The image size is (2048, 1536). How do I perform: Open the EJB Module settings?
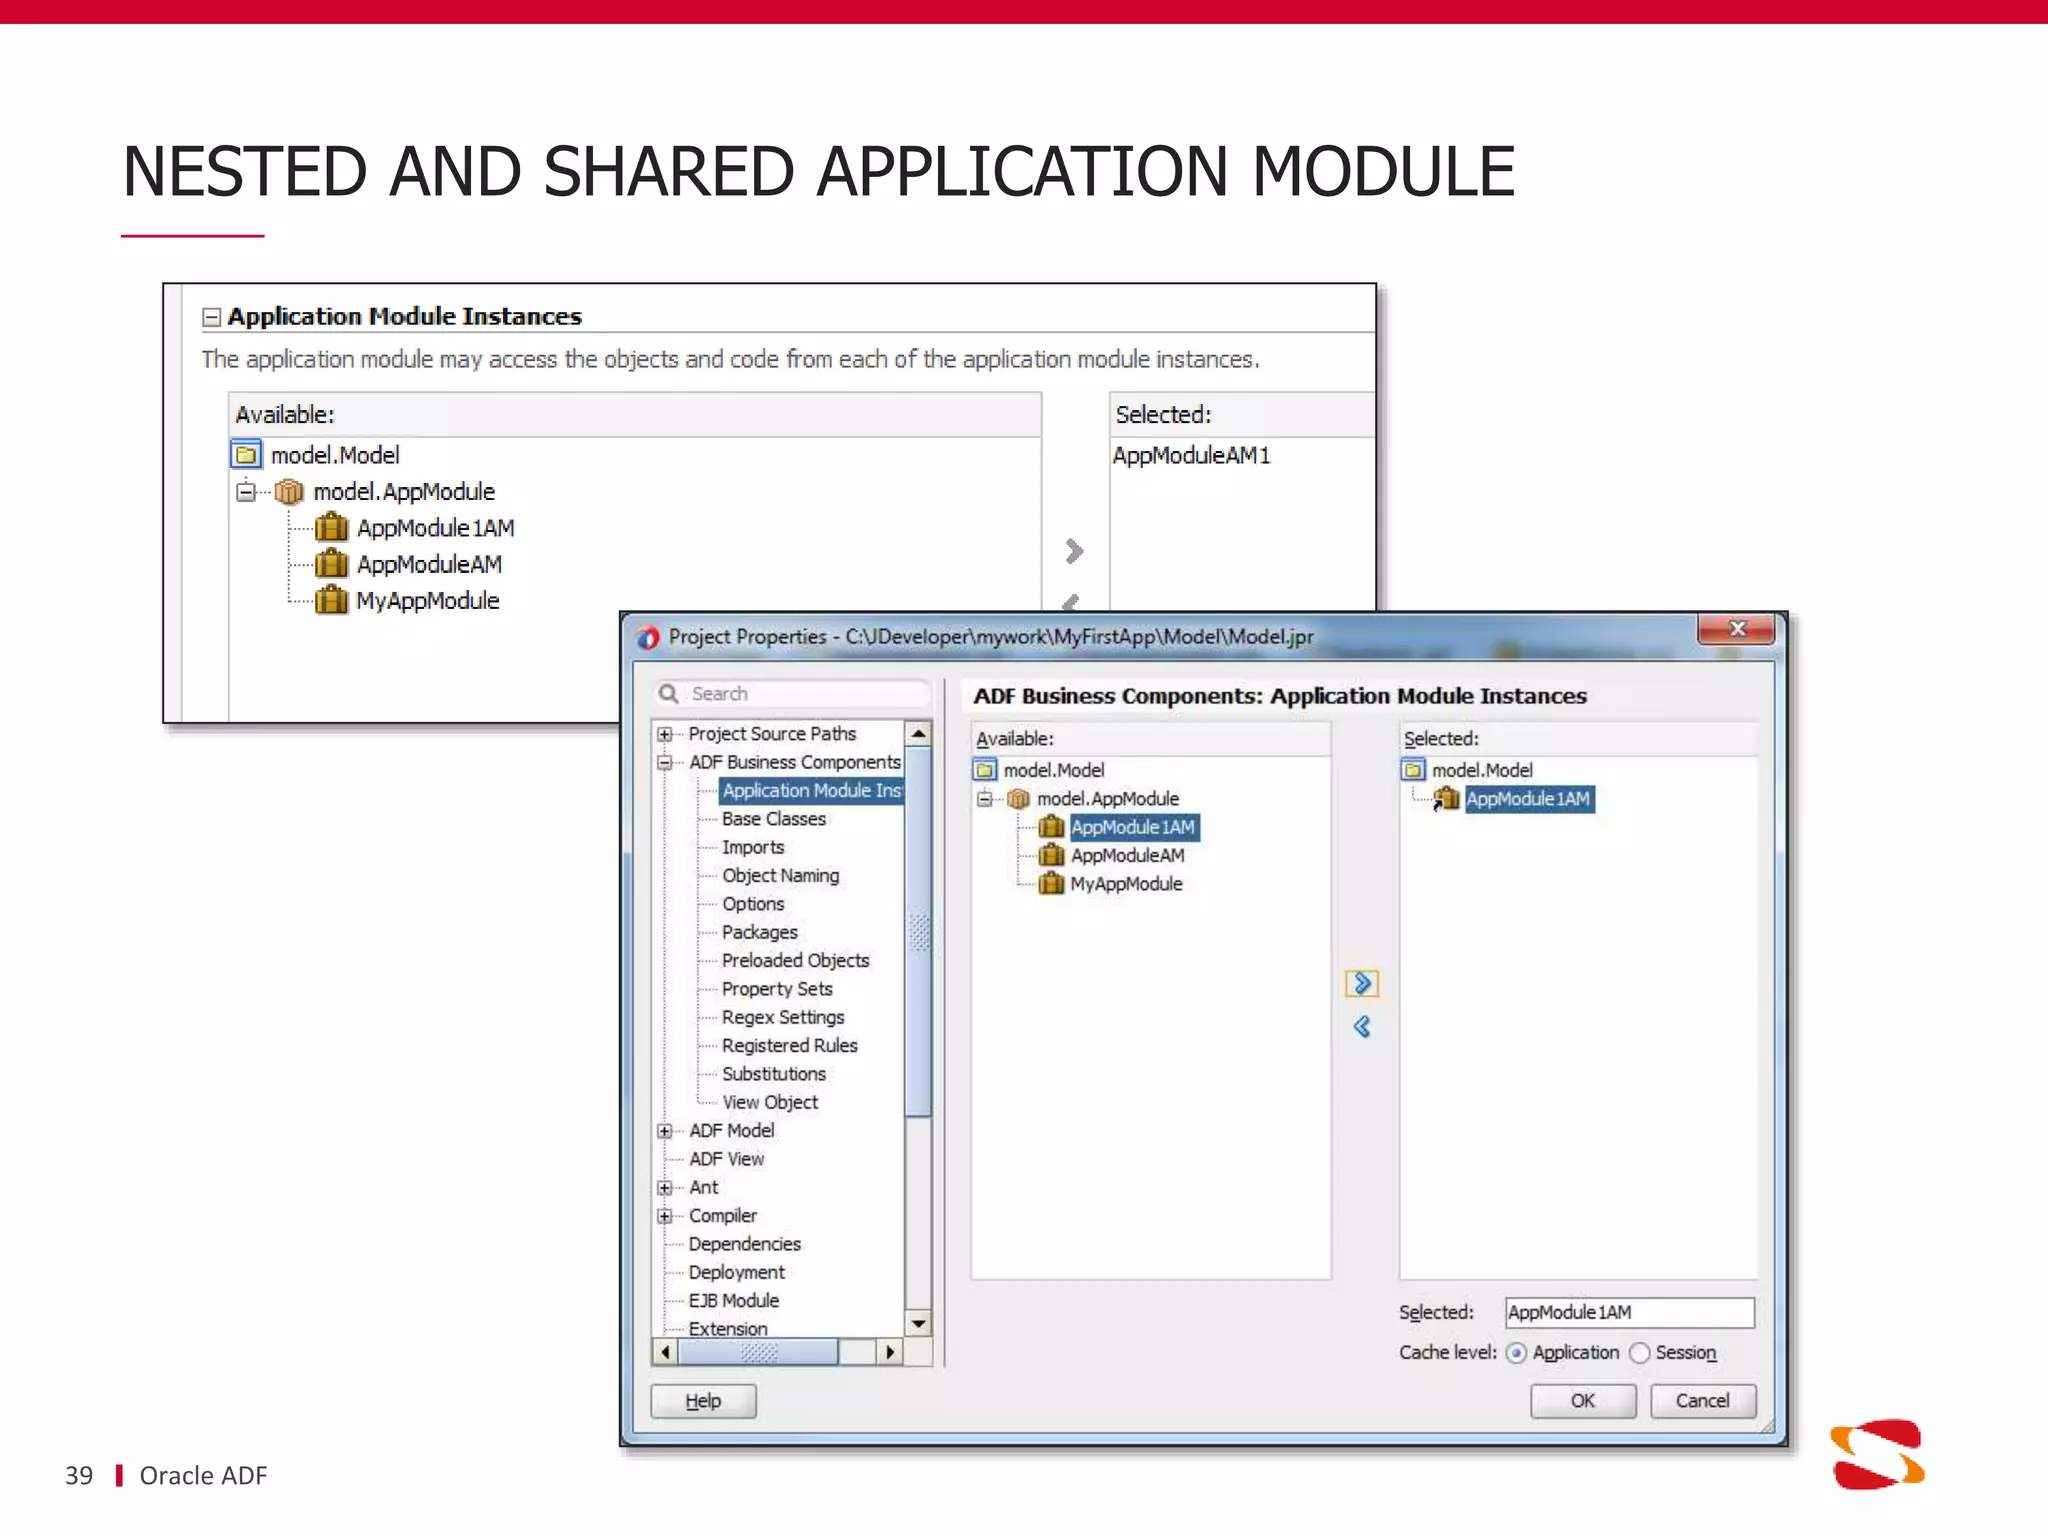coord(733,1301)
